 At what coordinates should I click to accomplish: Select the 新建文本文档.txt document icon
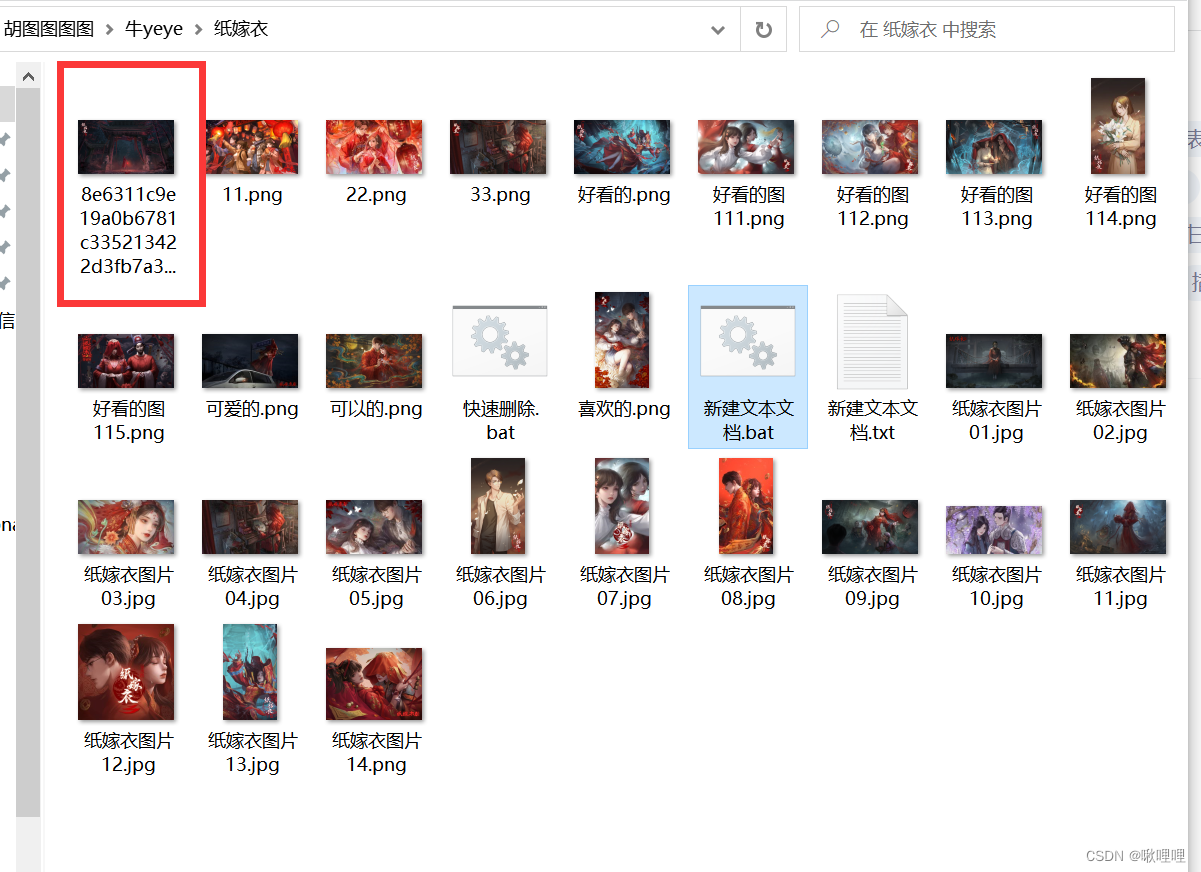pyautogui.click(x=872, y=341)
